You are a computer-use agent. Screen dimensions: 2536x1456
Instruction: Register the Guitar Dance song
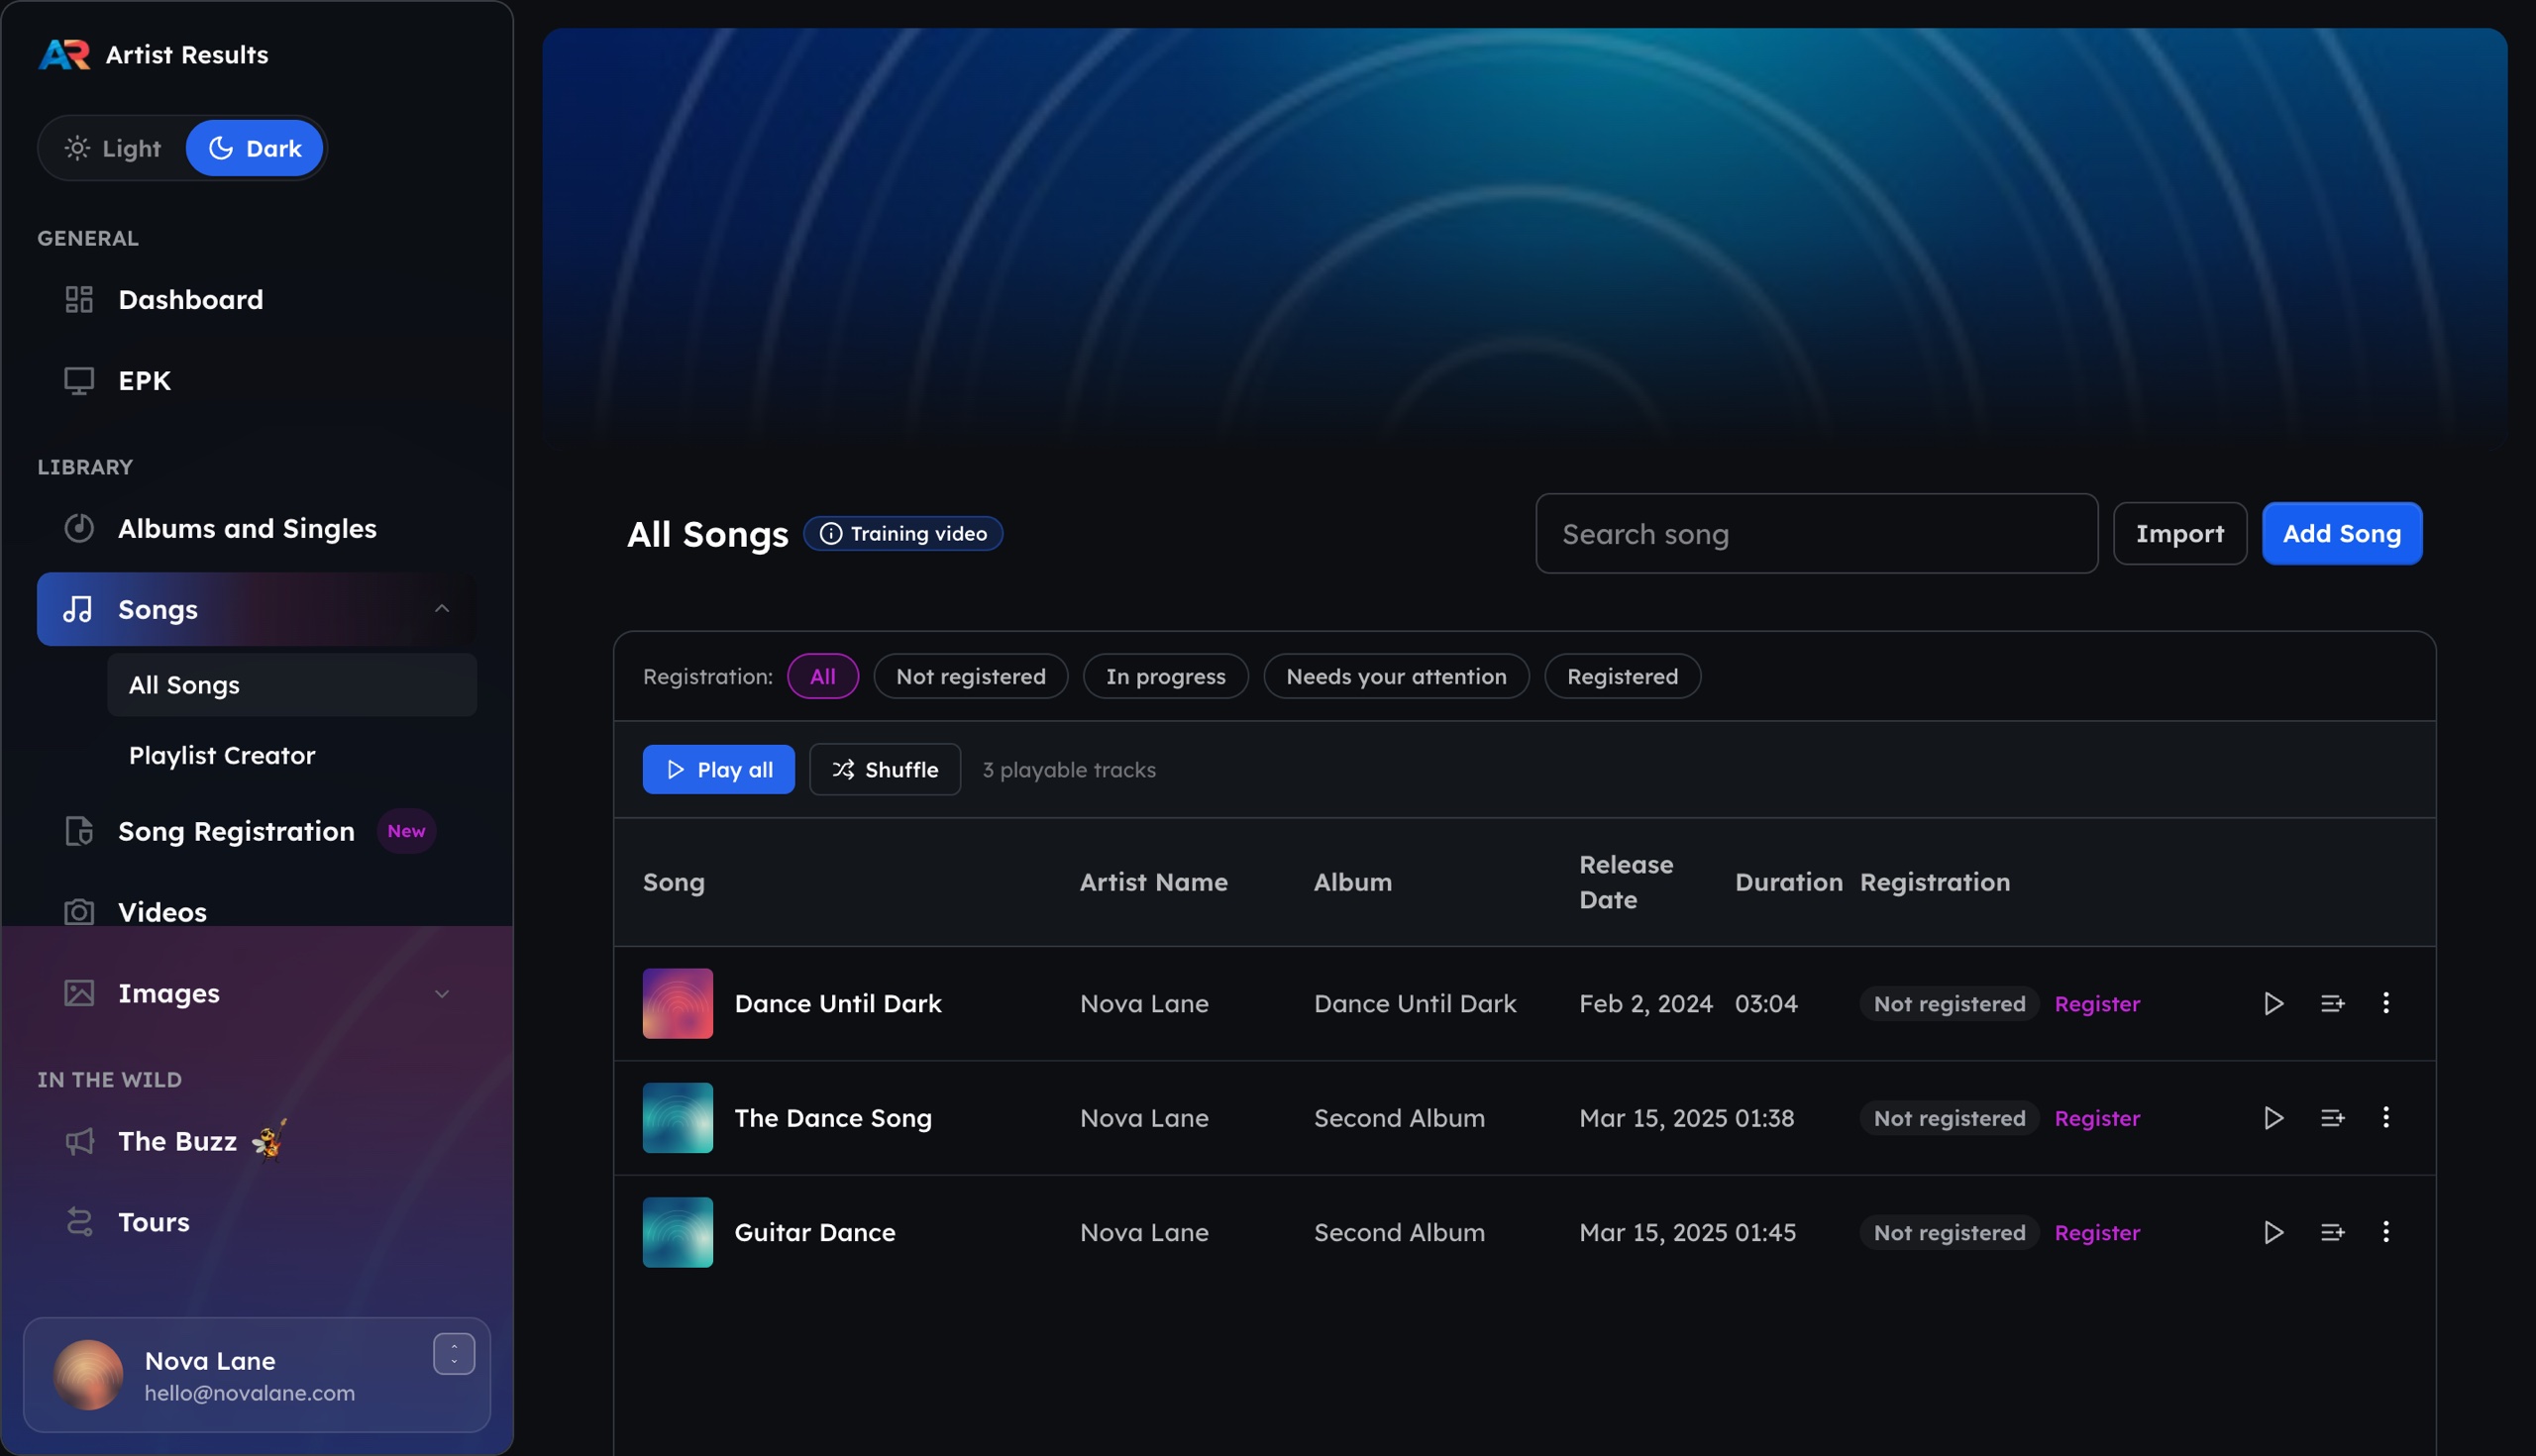[x=2097, y=1232]
